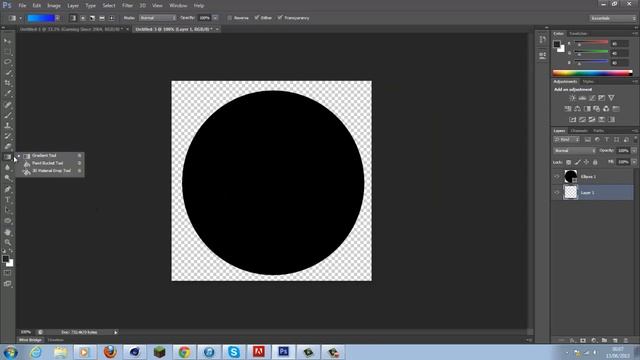Hide Layer 1 visibility eye
Screen dimensions: 640x360
(x=556, y=192)
